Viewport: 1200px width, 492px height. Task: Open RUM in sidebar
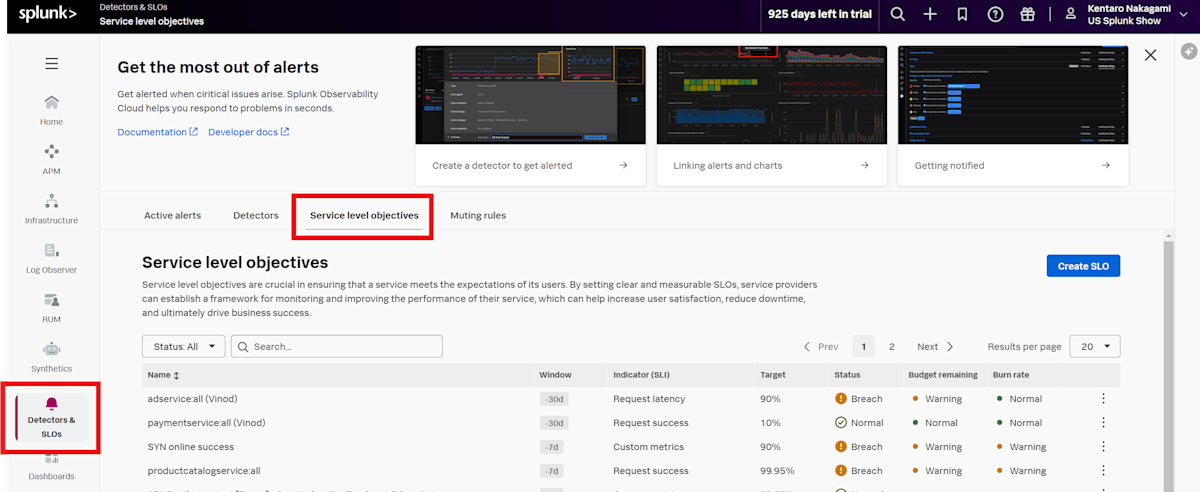51,308
